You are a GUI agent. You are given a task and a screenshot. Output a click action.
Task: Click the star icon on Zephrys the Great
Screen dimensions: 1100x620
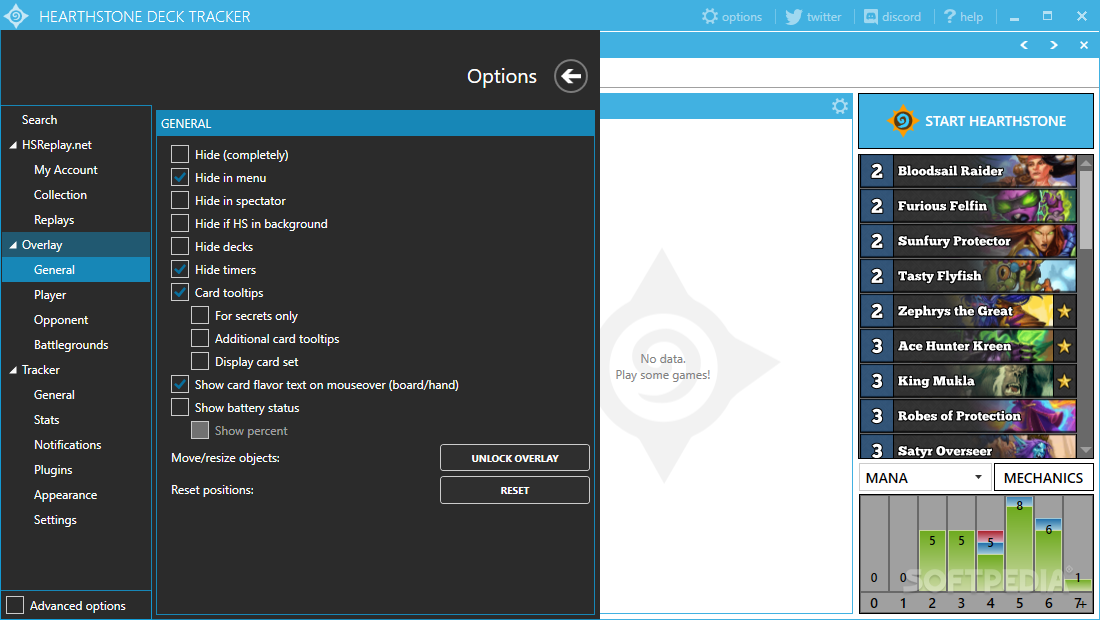click(x=1064, y=311)
